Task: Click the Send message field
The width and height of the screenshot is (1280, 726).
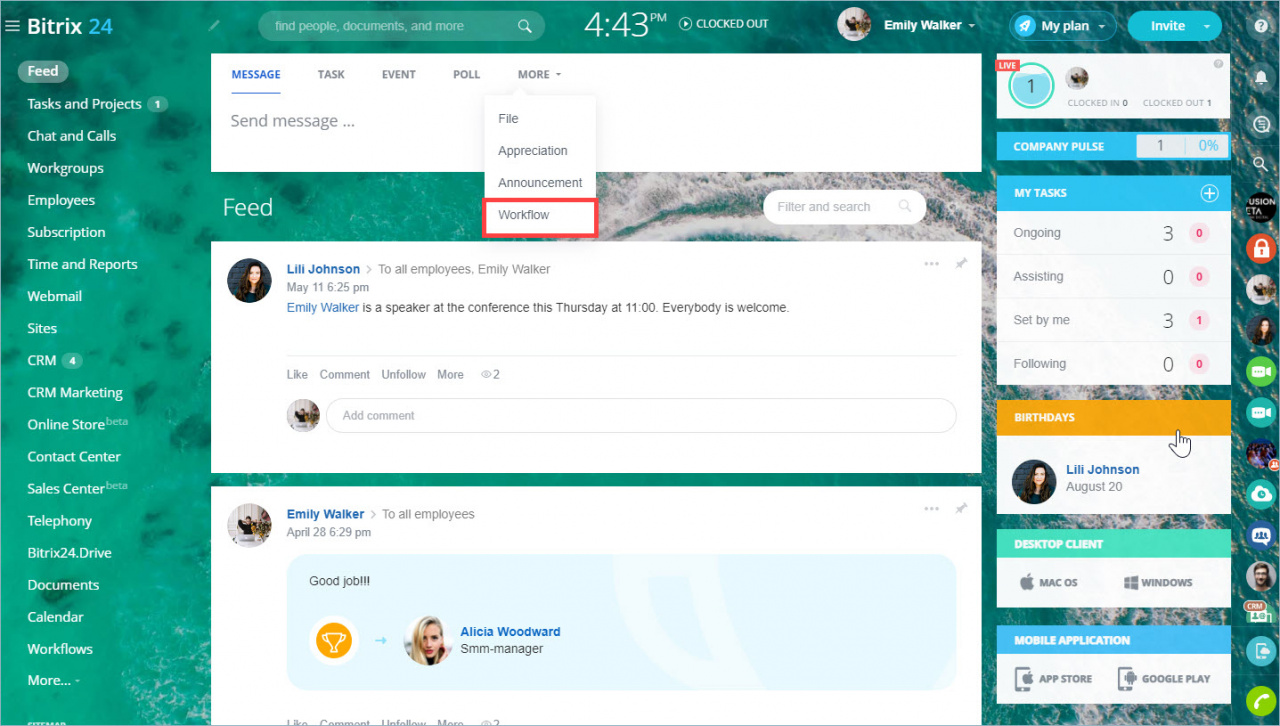Action: click(x=596, y=121)
